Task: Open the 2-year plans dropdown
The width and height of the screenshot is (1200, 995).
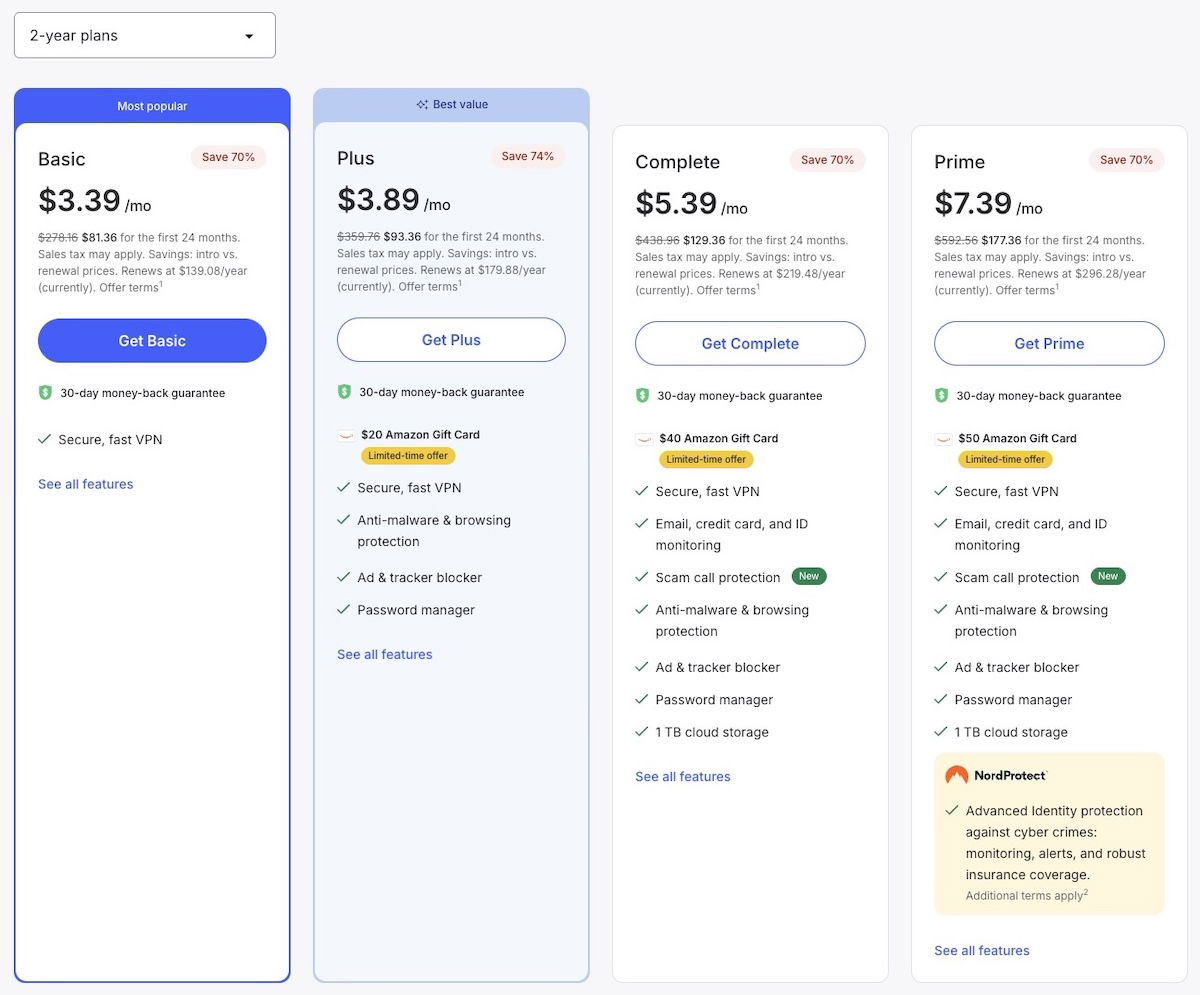Action: coord(144,35)
